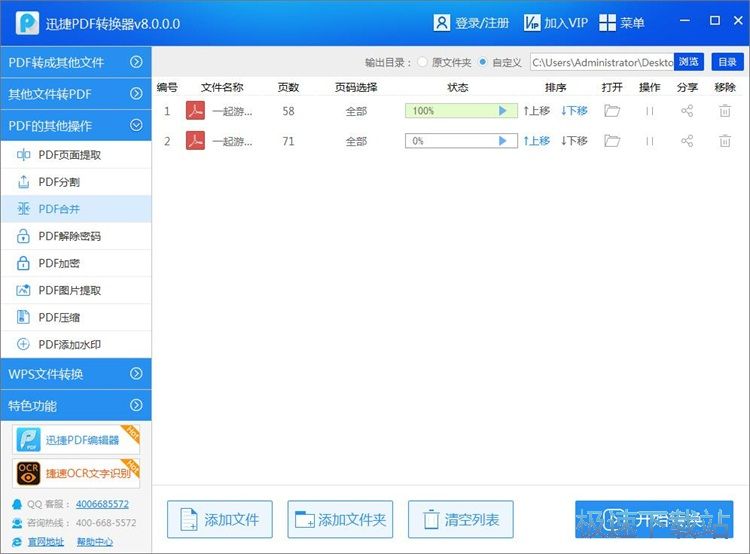Pause operation icon in row 2
Image resolution: width=750 pixels, height=554 pixels.
click(x=650, y=141)
